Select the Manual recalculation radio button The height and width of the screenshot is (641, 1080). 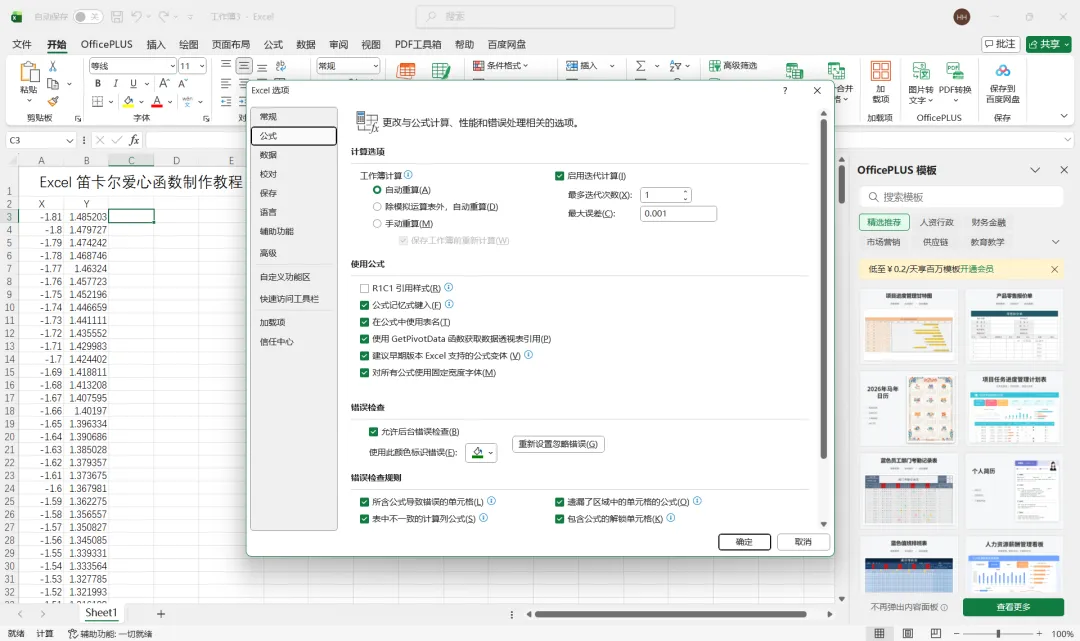[x=377, y=224]
